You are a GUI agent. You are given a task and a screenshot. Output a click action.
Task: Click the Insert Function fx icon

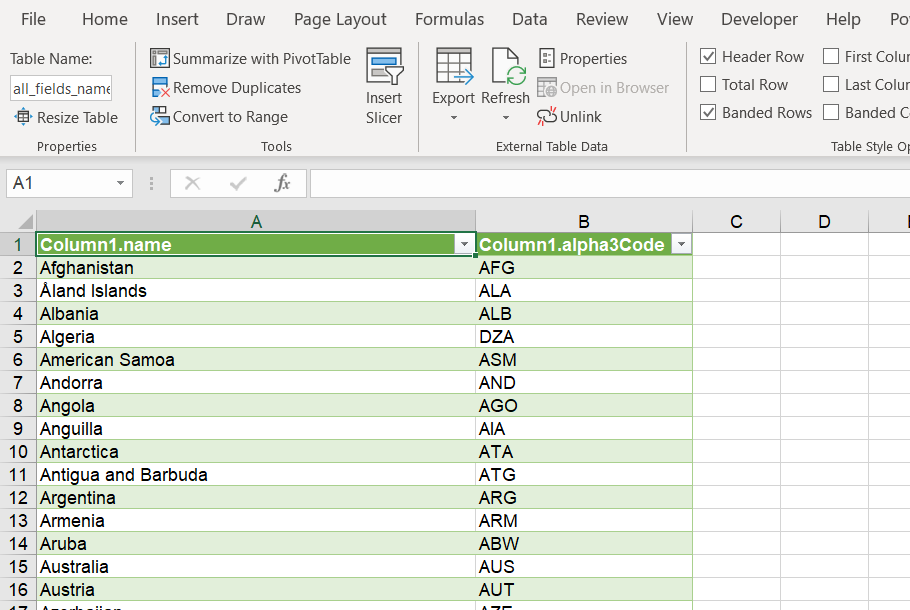click(282, 183)
